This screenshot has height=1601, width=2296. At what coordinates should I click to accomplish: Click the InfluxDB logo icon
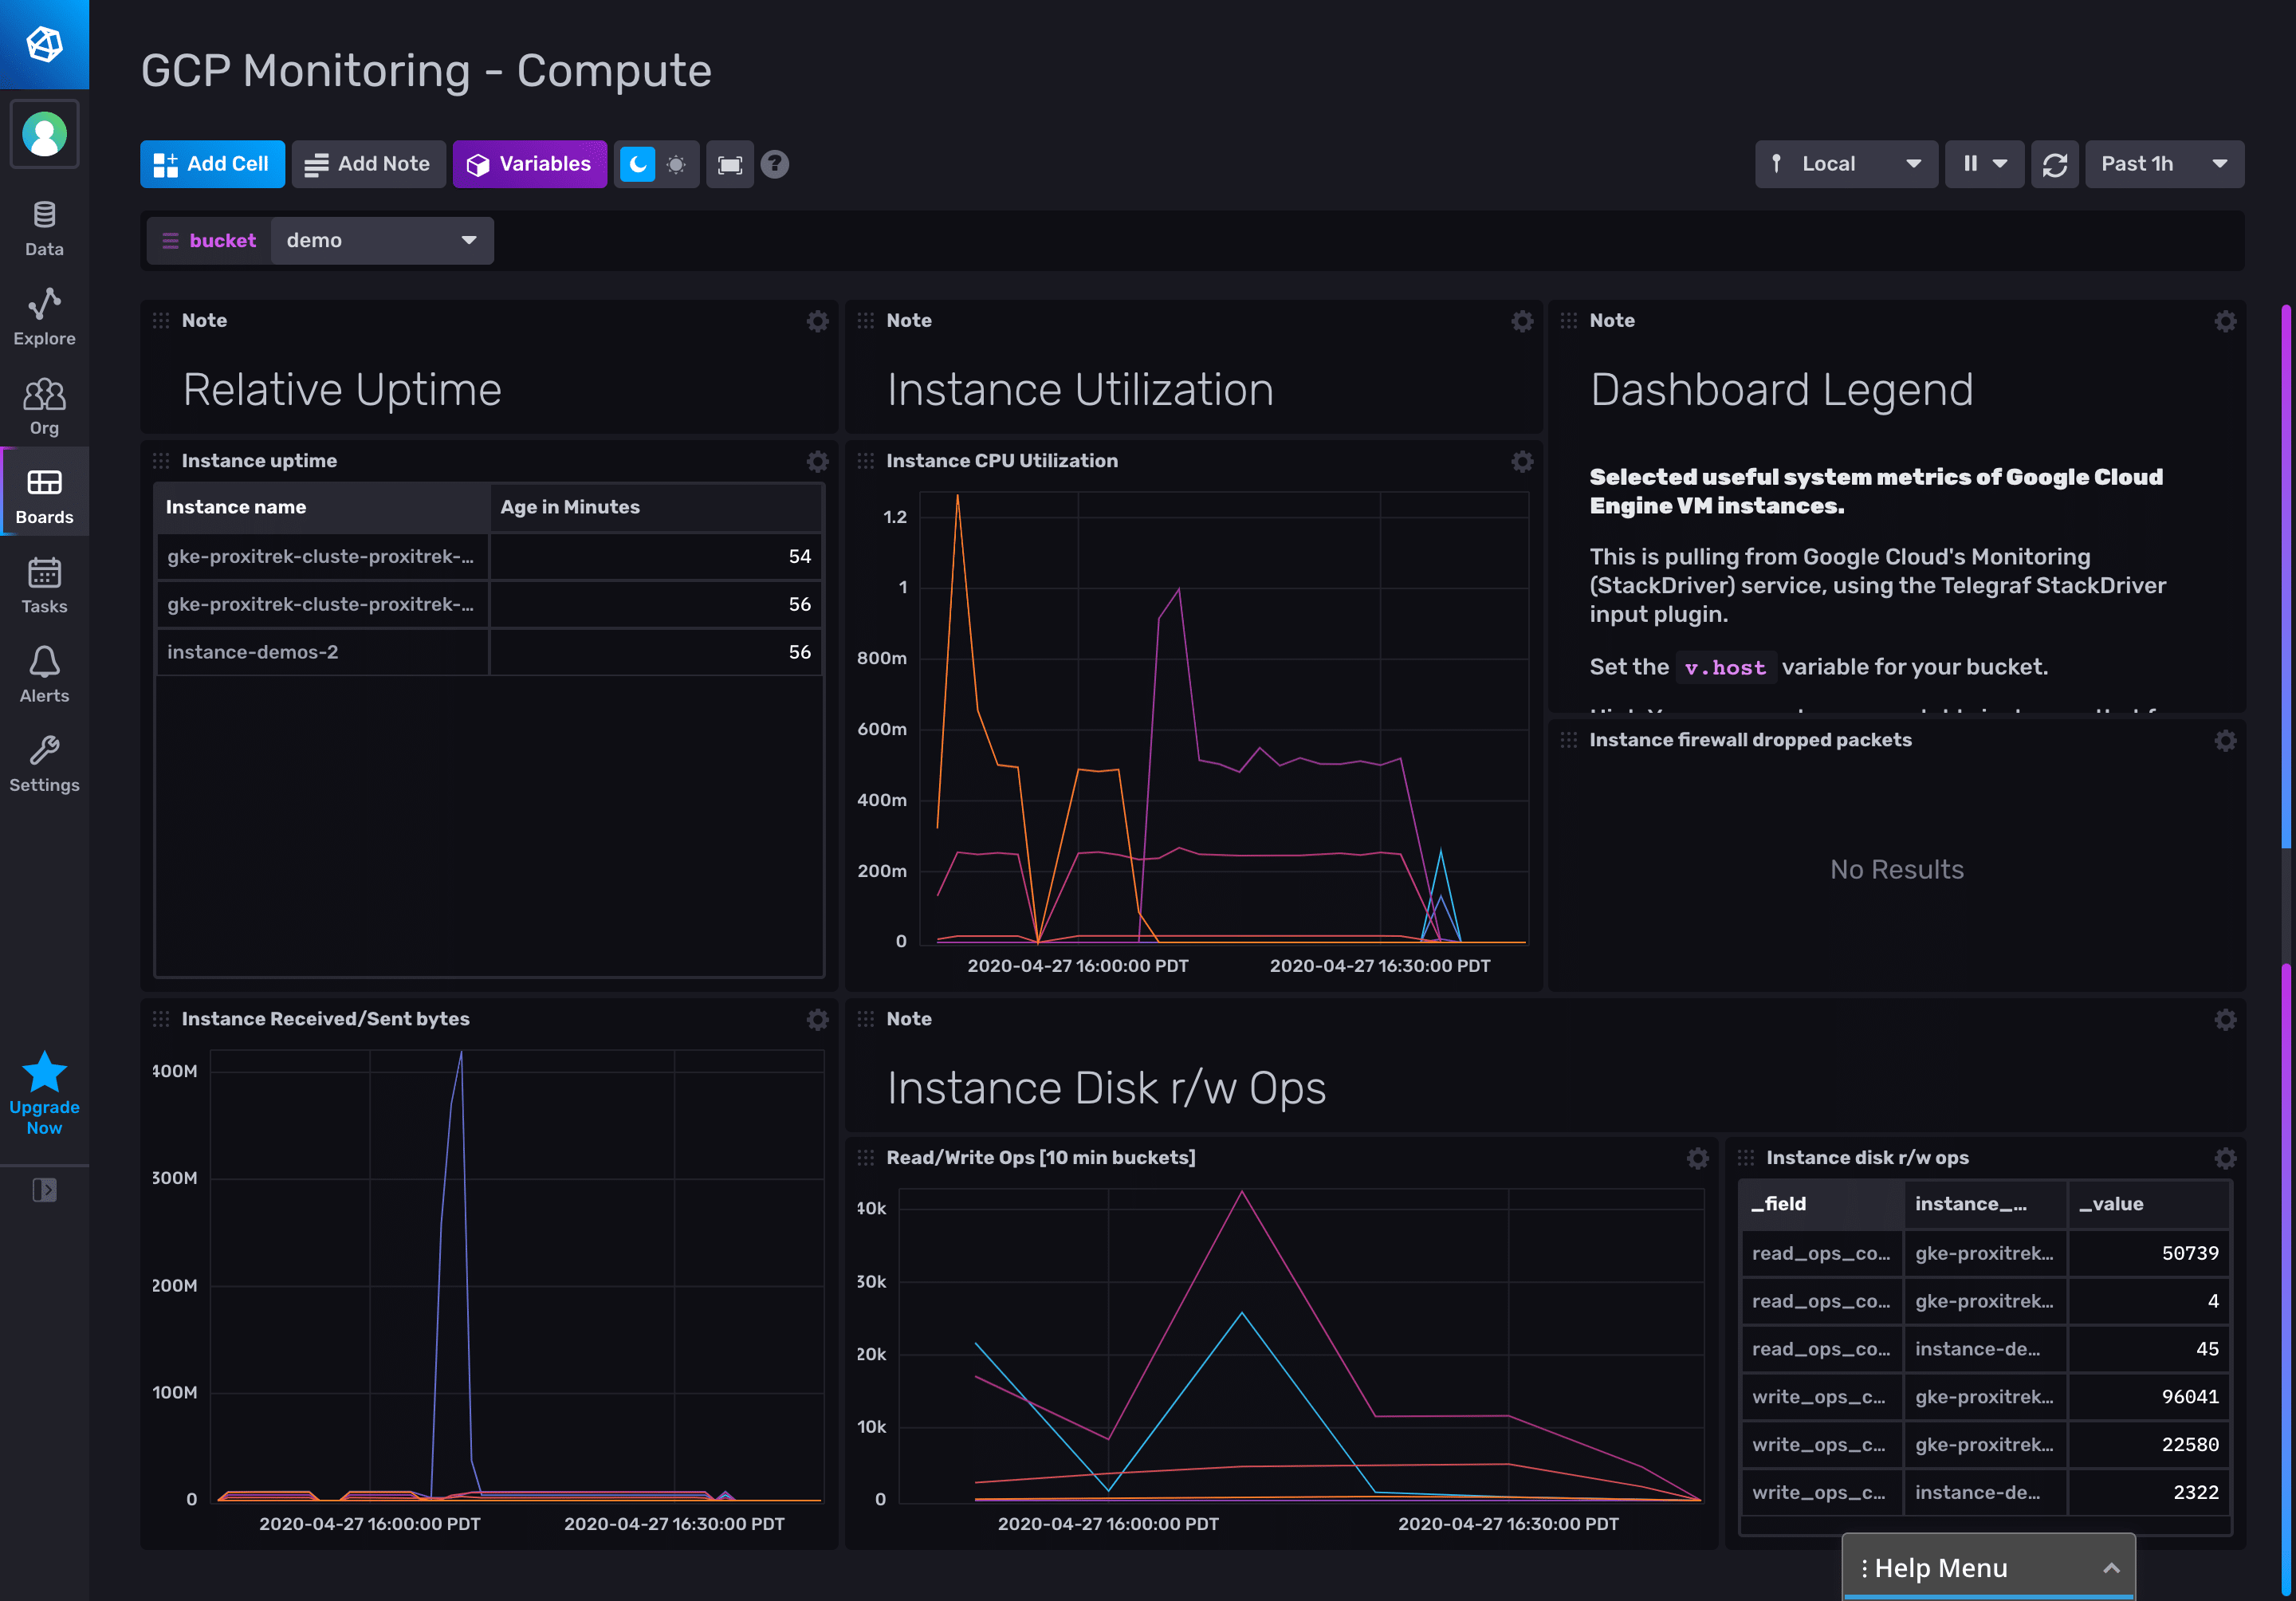tap(44, 44)
